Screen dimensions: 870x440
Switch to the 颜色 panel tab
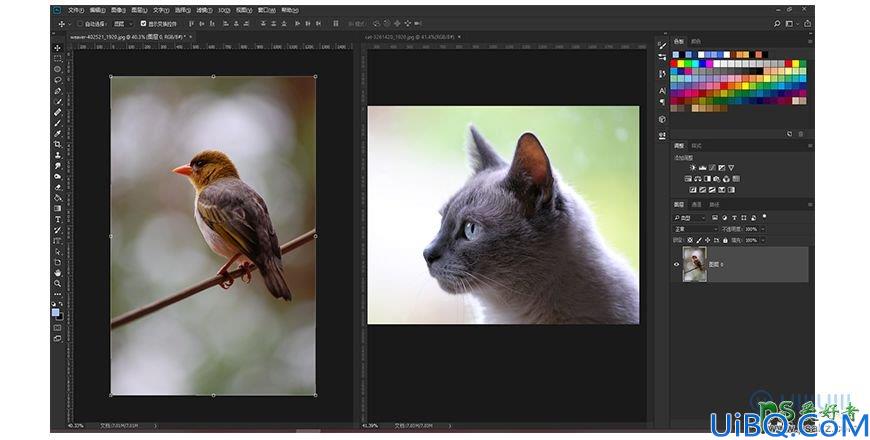(x=696, y=42)
